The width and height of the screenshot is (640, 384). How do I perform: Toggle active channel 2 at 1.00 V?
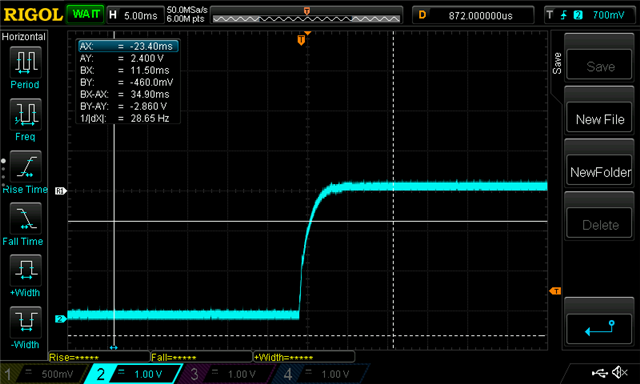tap(133, 374)
